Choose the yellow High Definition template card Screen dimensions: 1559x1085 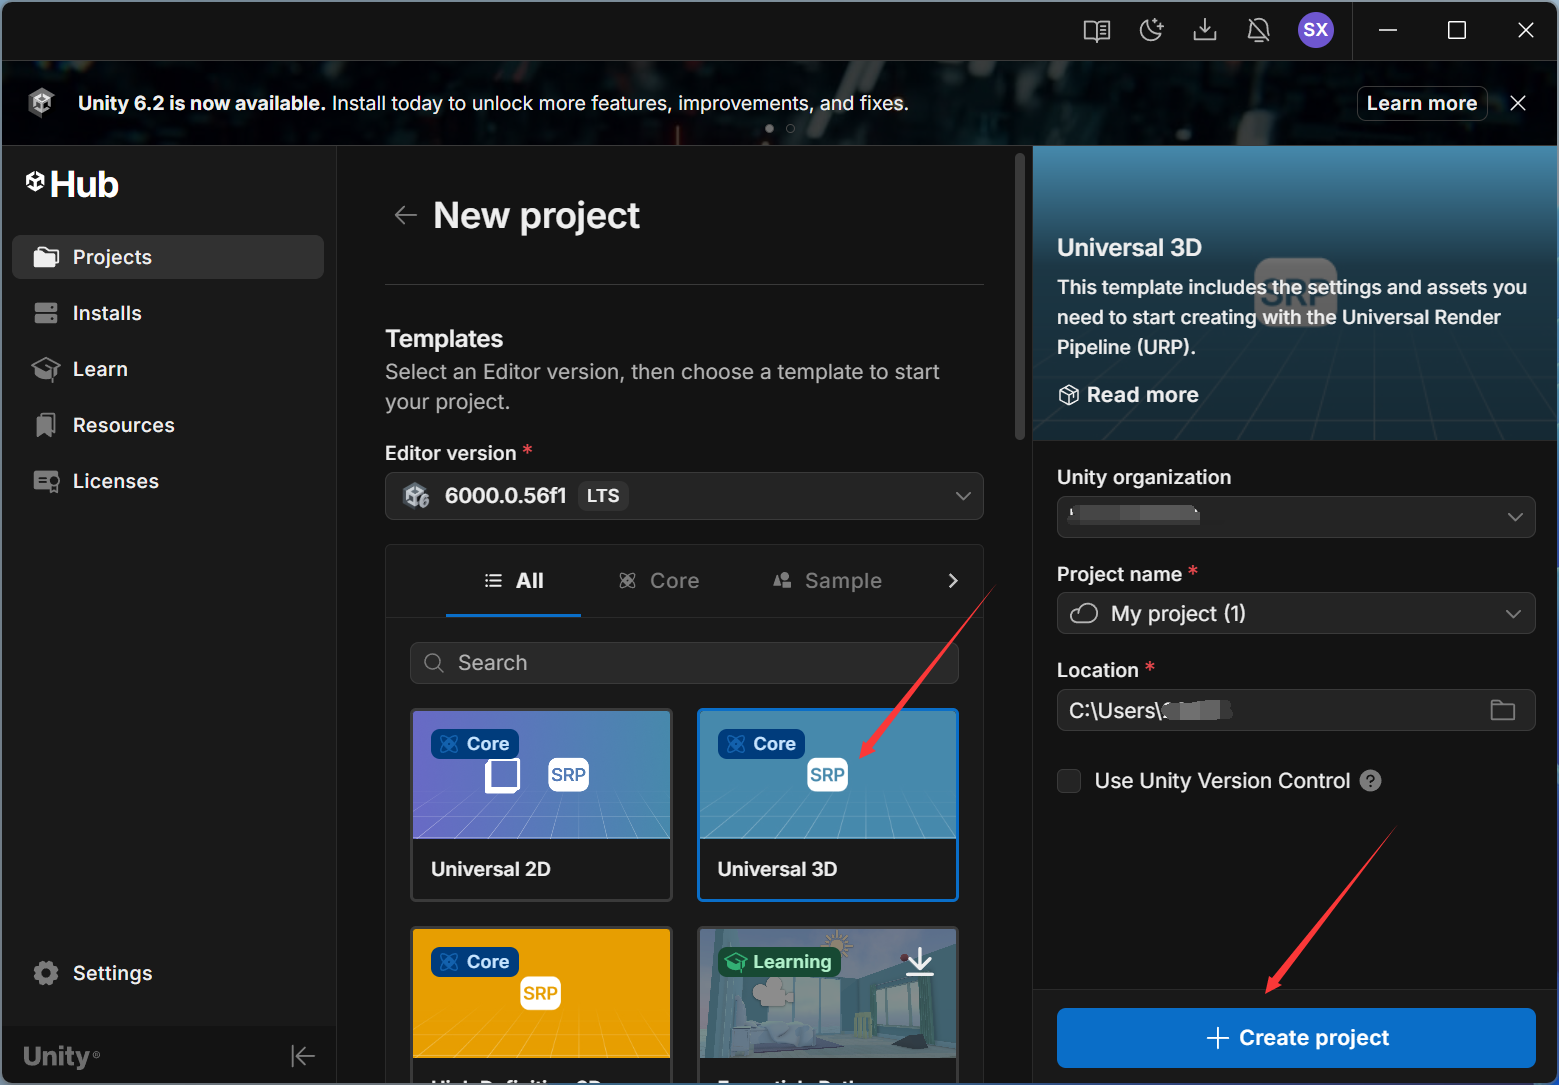point(541,1005)
